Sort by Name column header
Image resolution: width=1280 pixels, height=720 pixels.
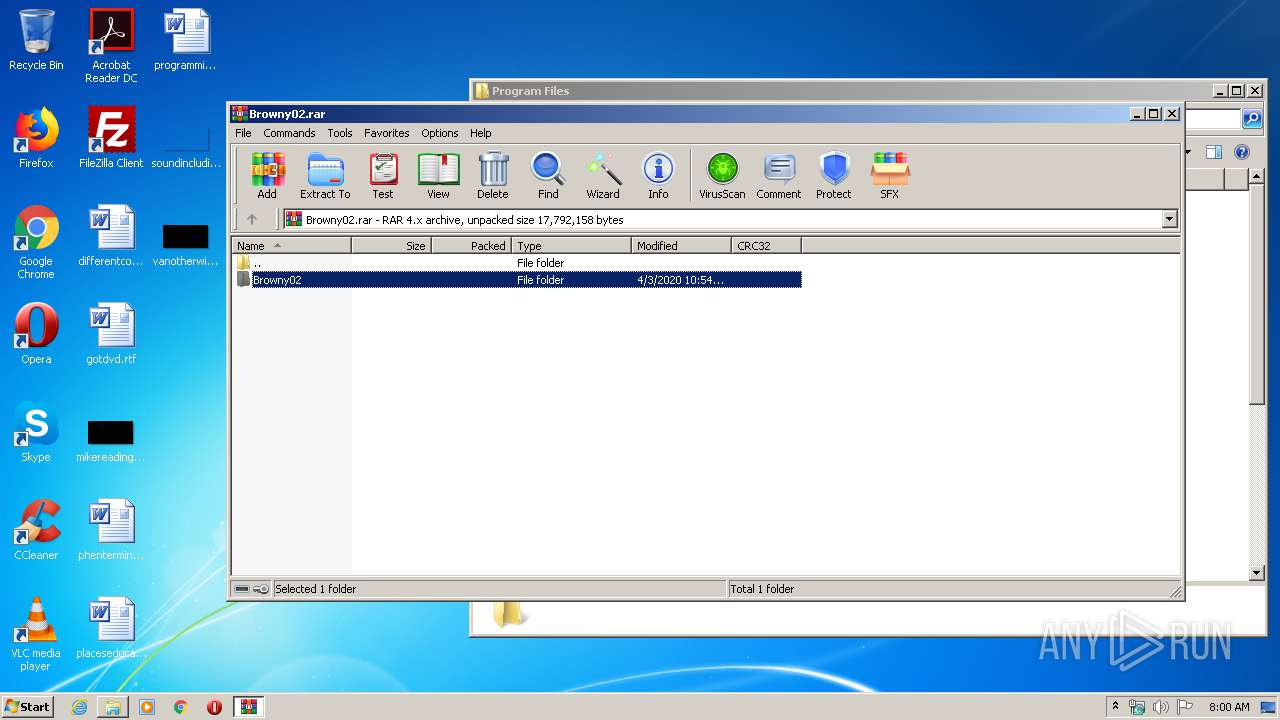pyautogui.click(x=291, y=245)
